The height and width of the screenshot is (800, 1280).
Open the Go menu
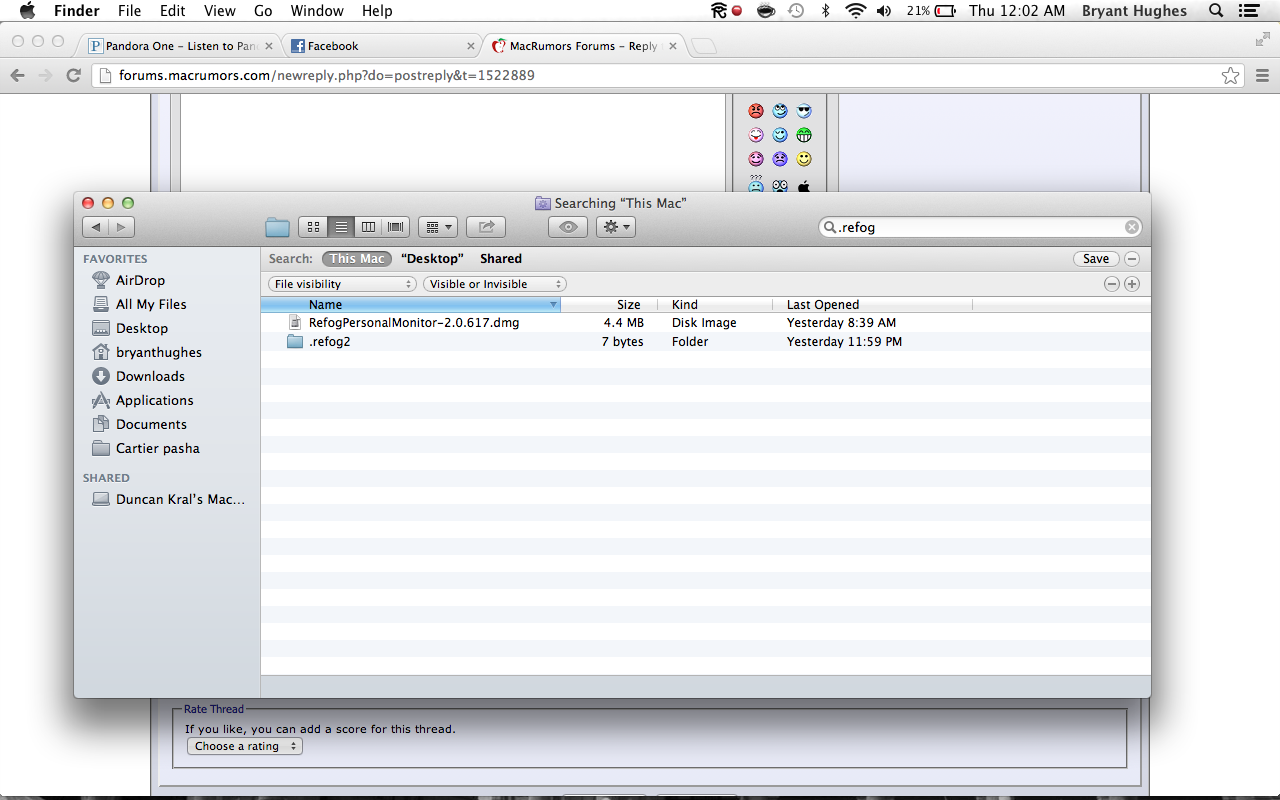263,11
